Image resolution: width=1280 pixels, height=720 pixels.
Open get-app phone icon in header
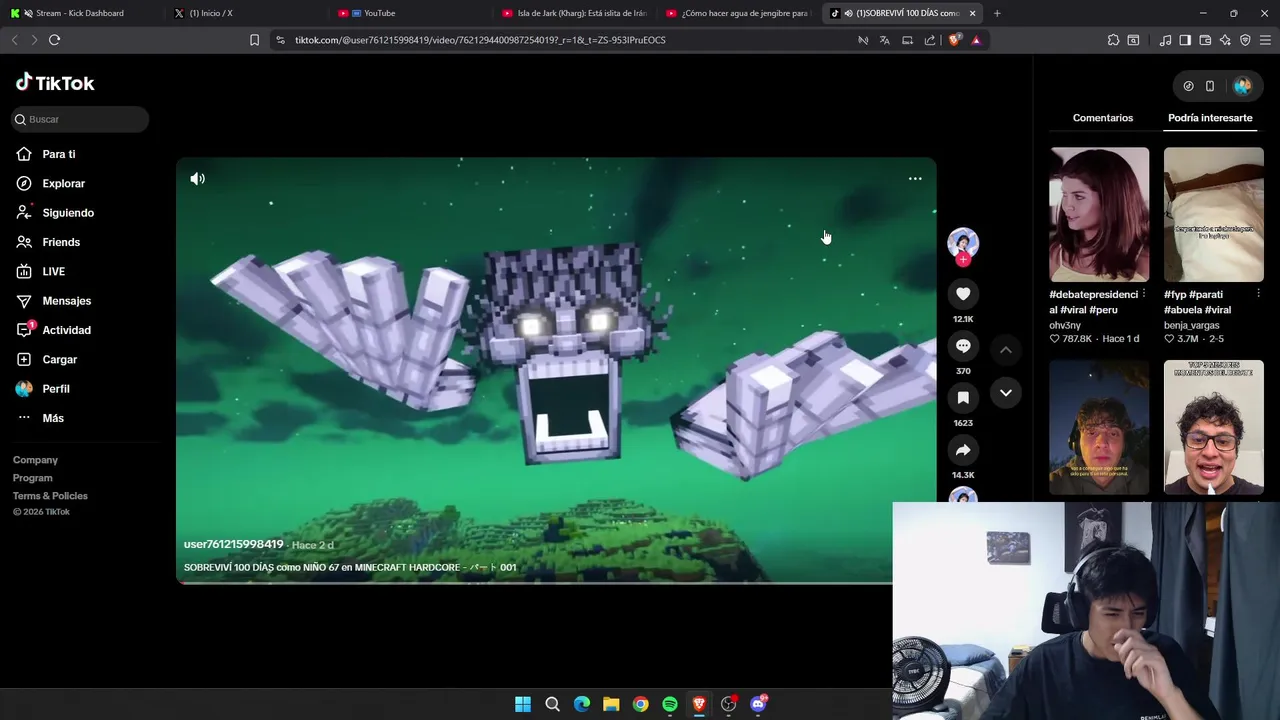point(1210,86)
